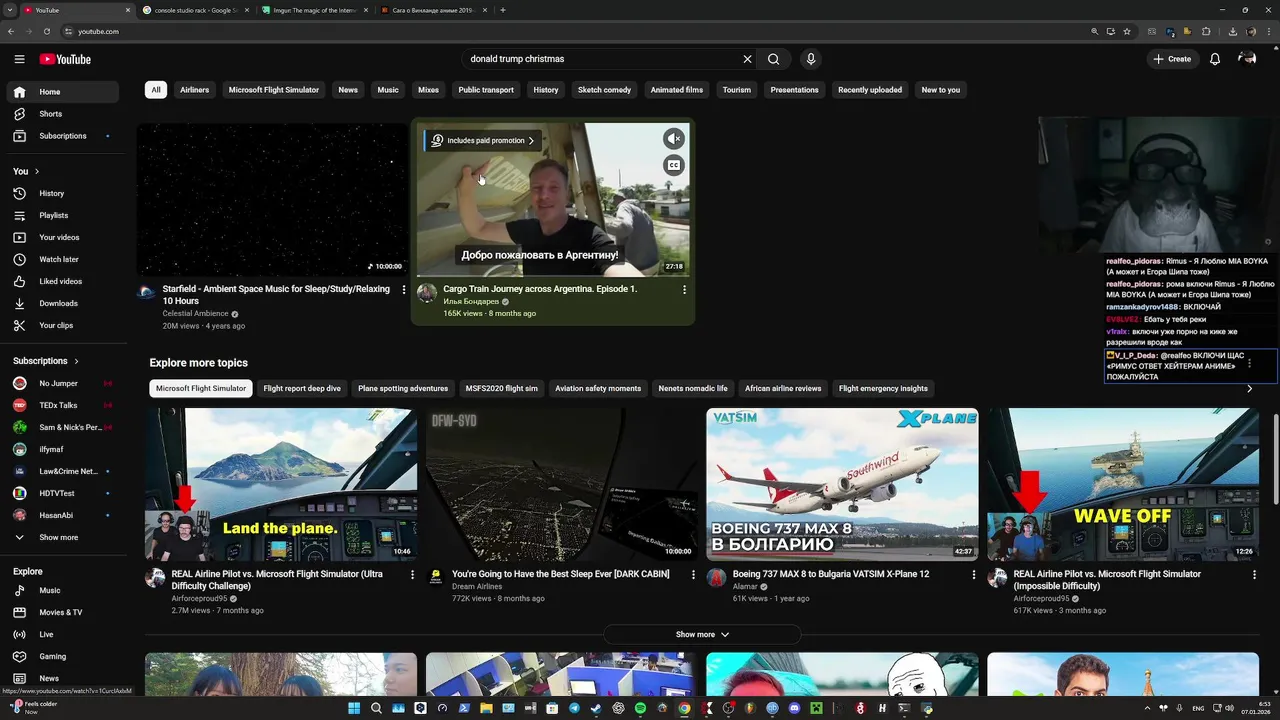Open the YouTube hamburger guide menu

19,59
